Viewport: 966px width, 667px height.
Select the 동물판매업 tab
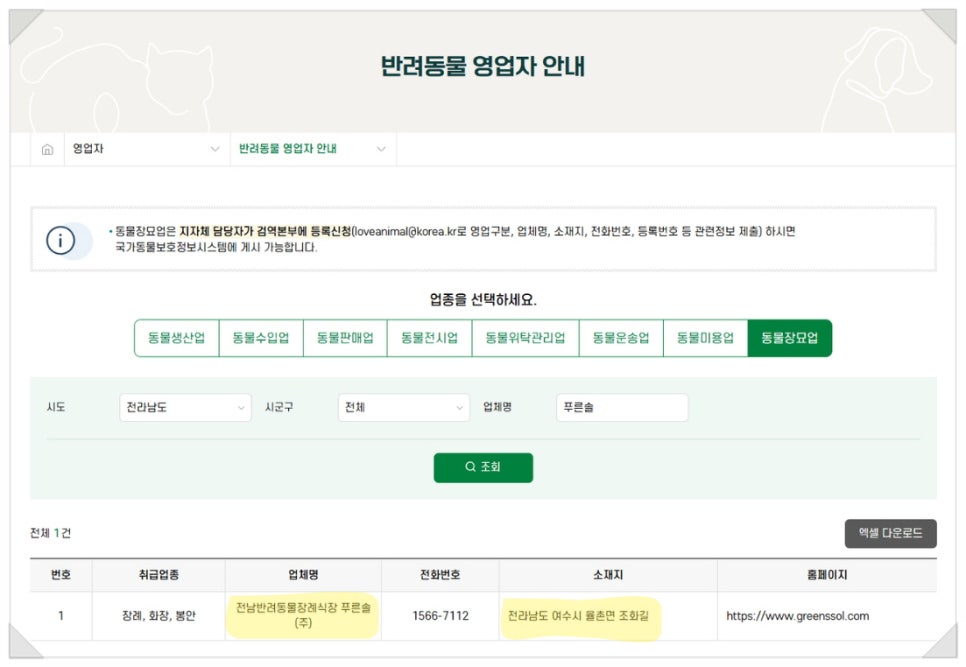pos(345,338)
